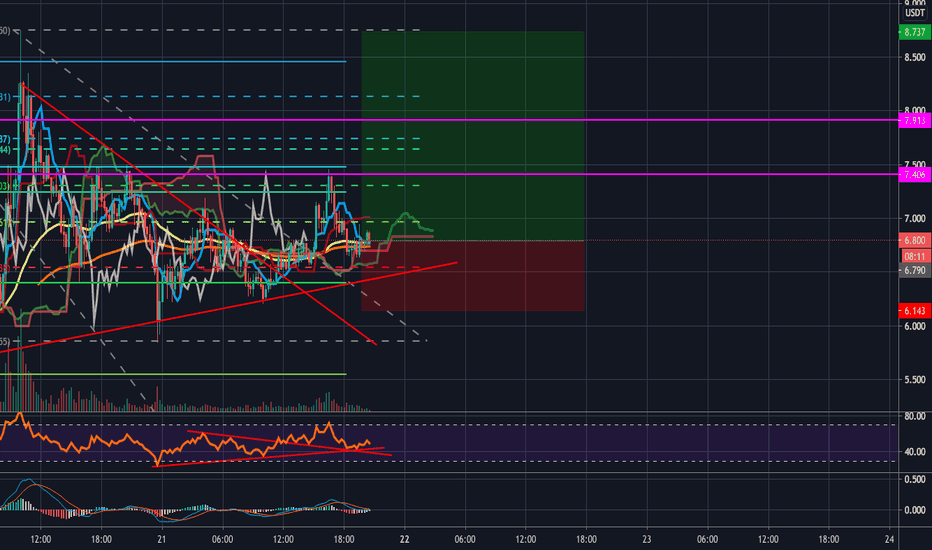Select the upper magenta horizontal line at 7.913
The width and height of the screenshot is (932, 550).
[x=449, y=120]
